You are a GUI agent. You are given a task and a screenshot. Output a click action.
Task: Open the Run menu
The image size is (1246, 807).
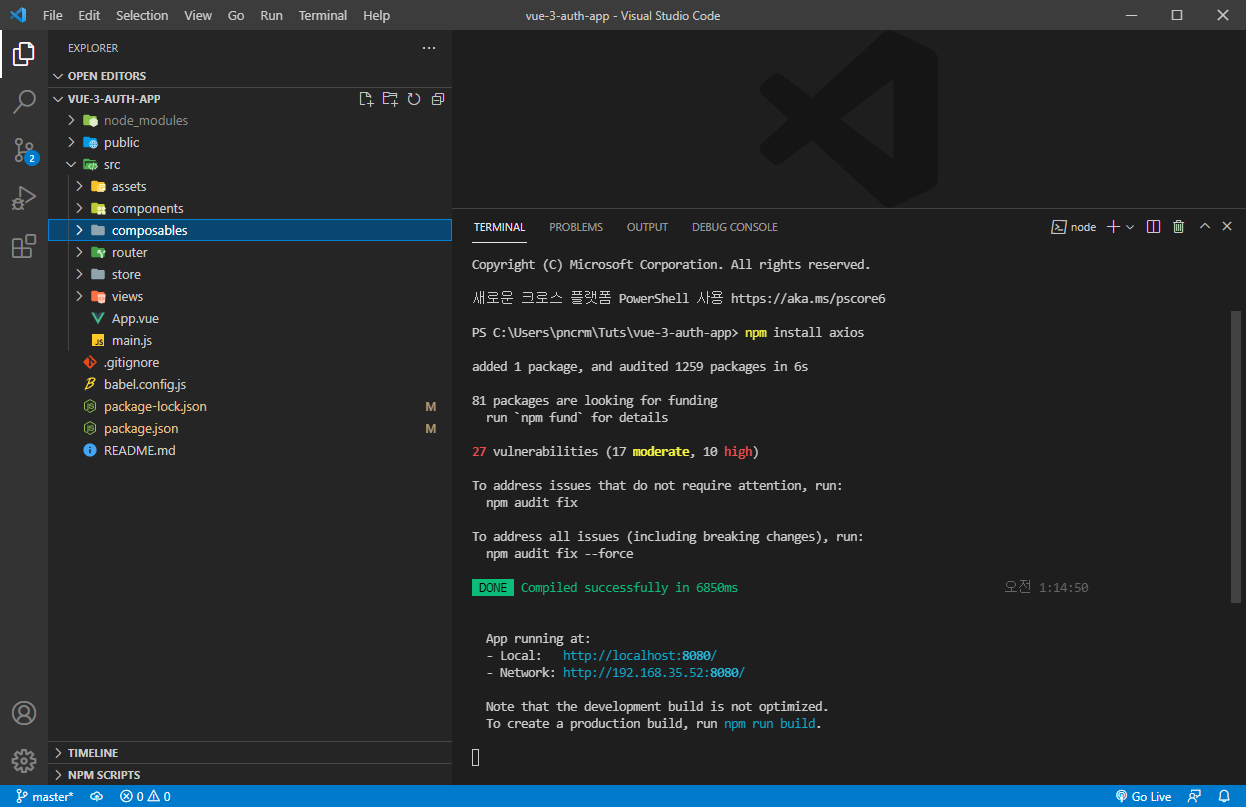271,15
